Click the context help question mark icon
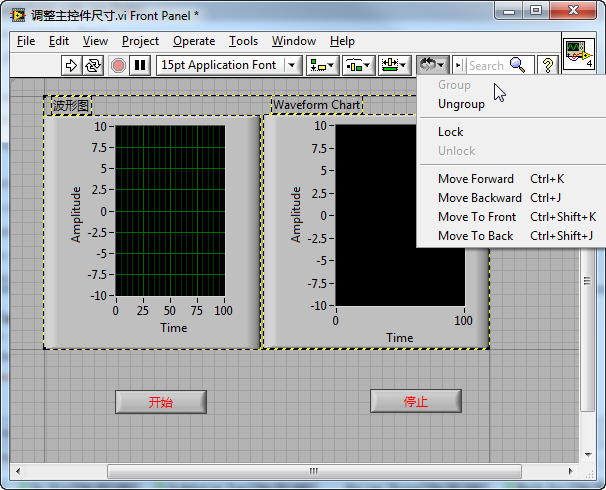This screenshot has height=490, width=606. [x=548, y=65]
